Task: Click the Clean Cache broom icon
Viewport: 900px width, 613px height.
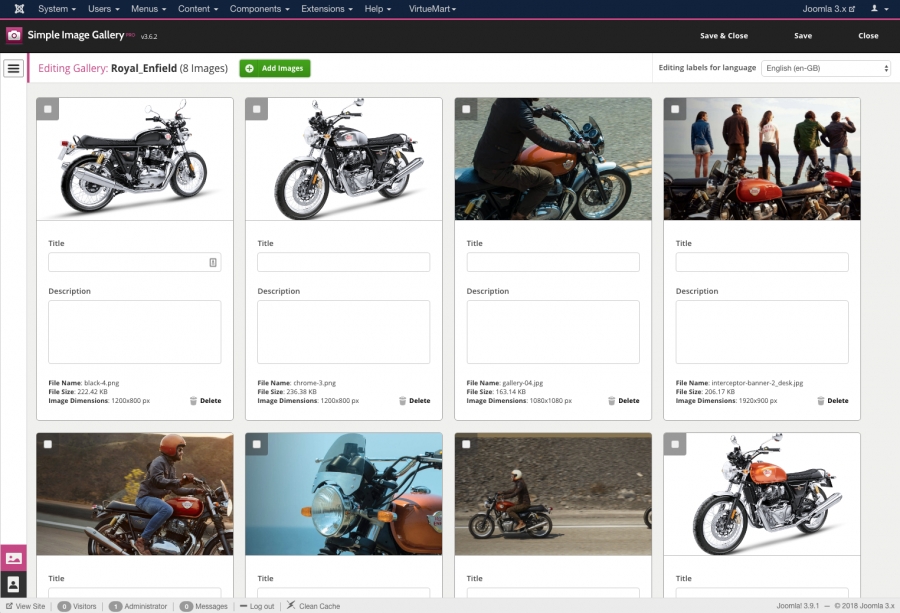Action: pos(291,605)
